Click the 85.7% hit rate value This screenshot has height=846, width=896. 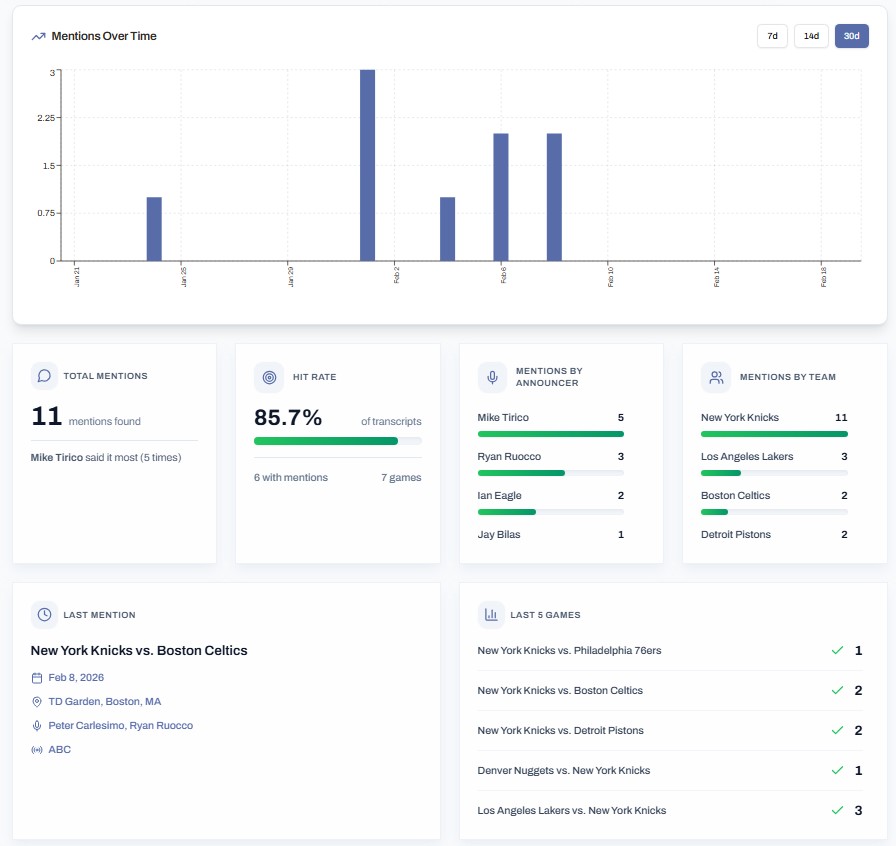(x=288, y=418)
